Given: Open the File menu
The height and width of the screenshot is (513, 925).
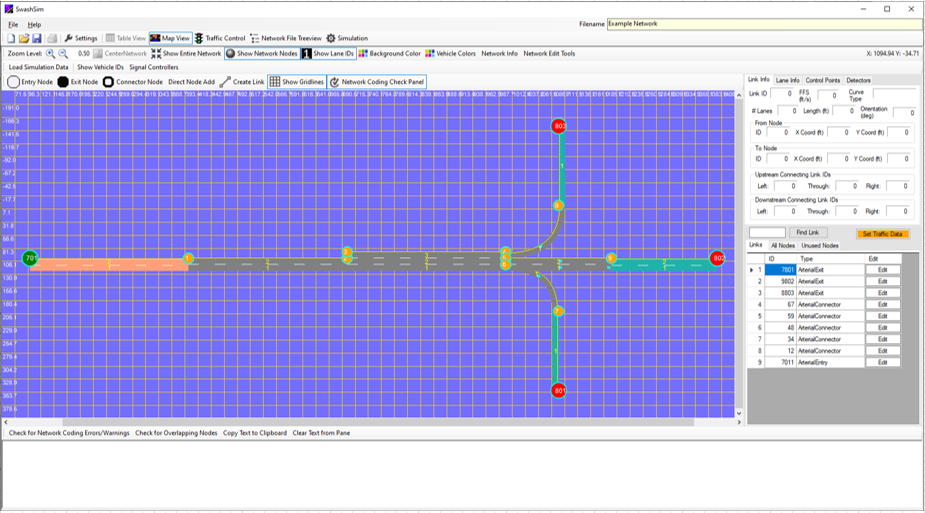Looking at the screenshot, I should pos(13,25).
